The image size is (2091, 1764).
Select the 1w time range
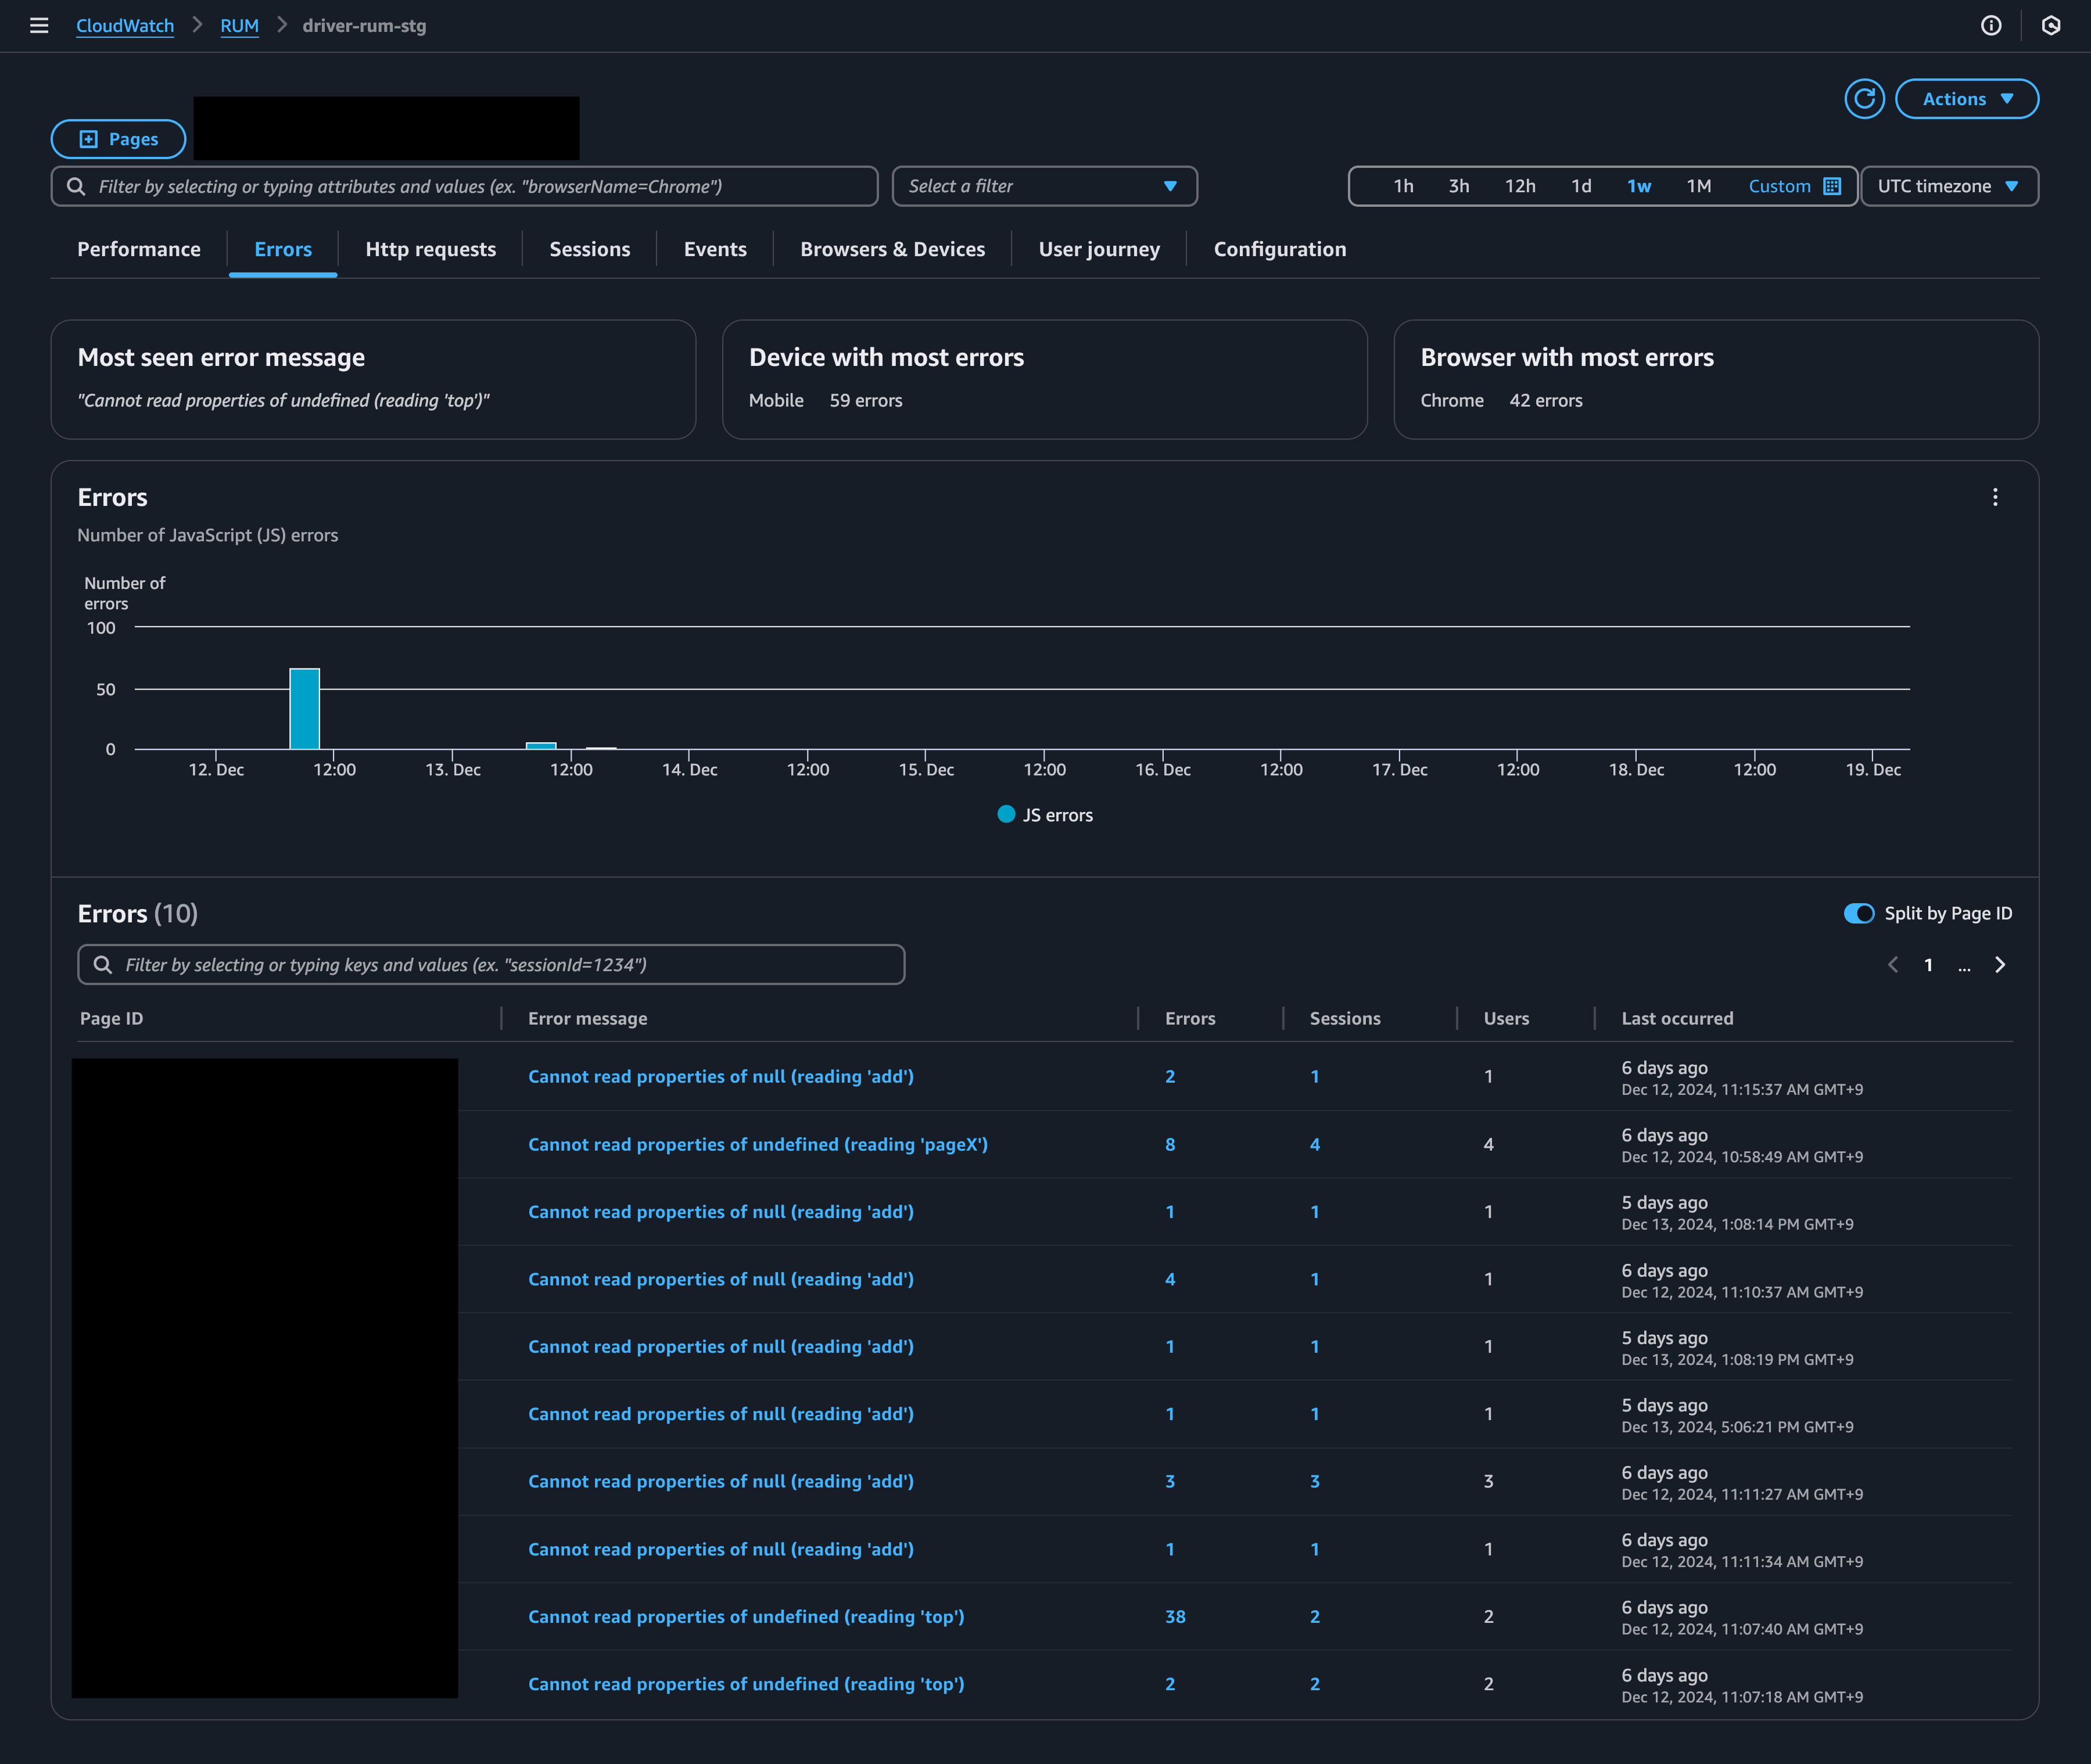point(1639,186)
